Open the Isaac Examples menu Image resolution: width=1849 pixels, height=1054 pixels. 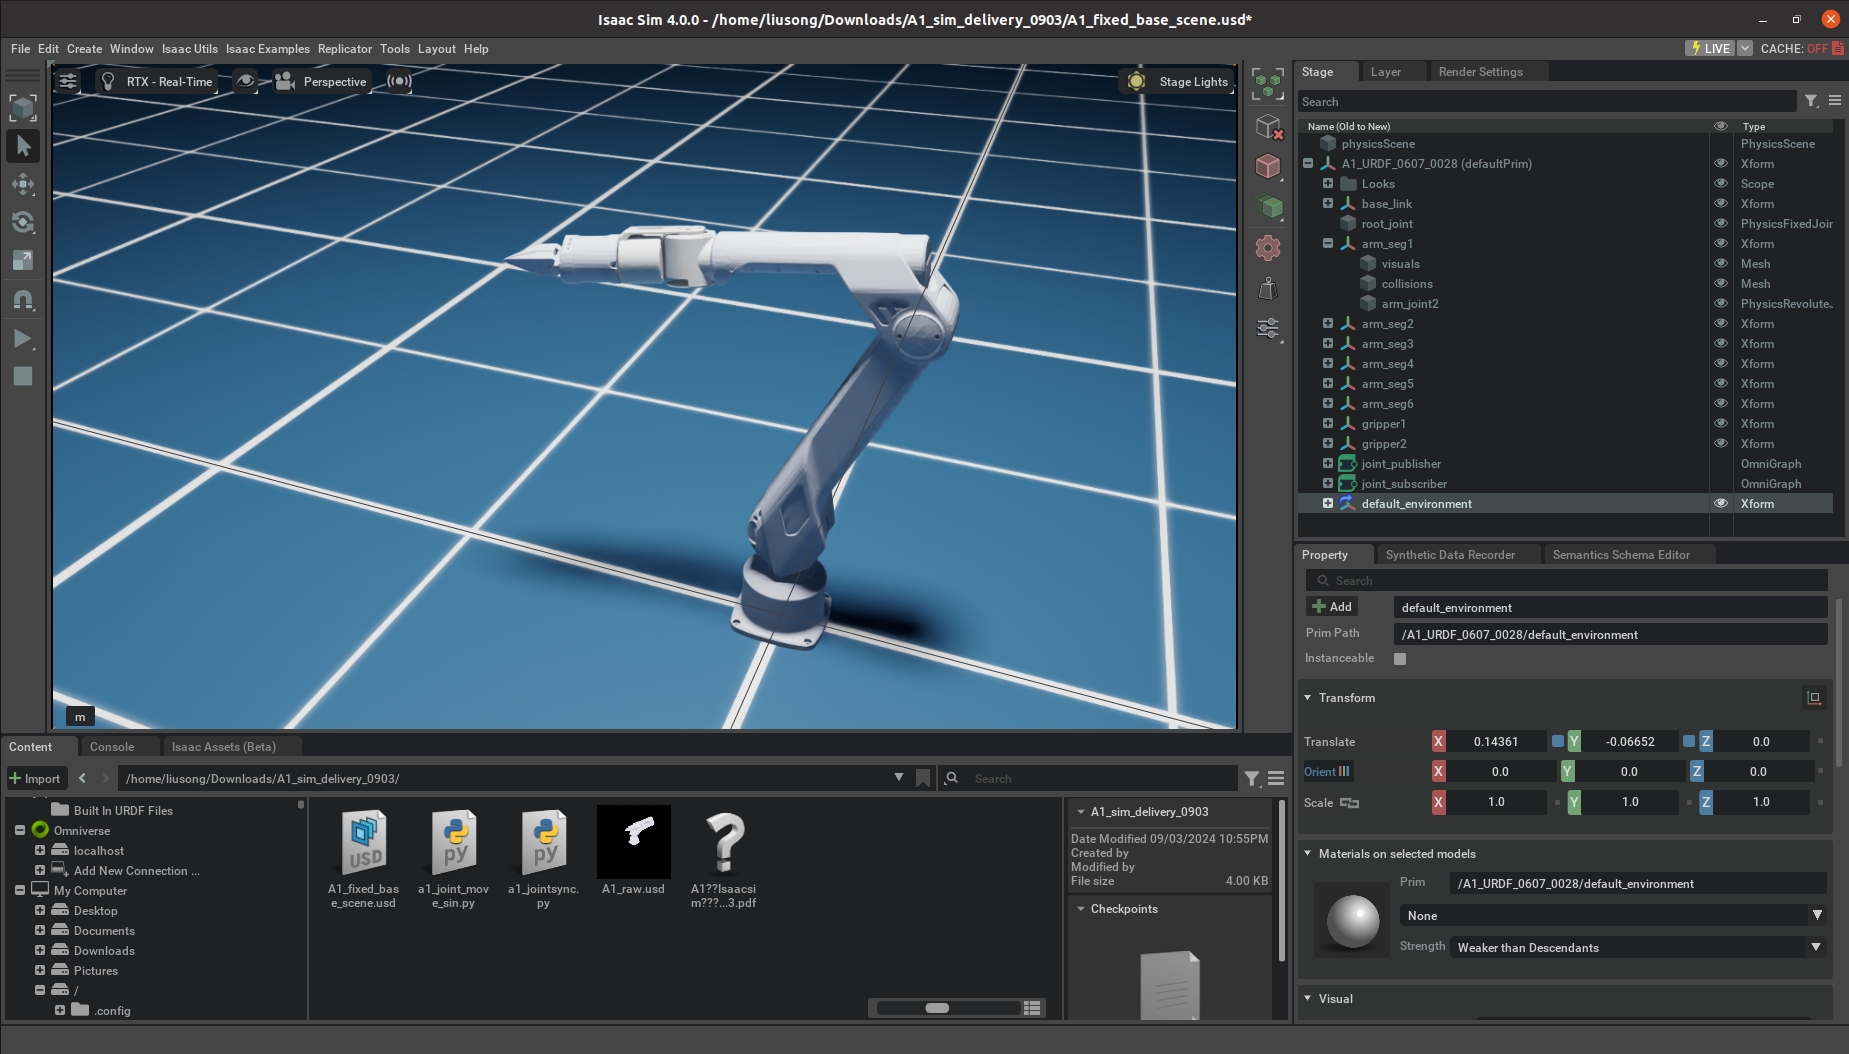click(267, 49)
